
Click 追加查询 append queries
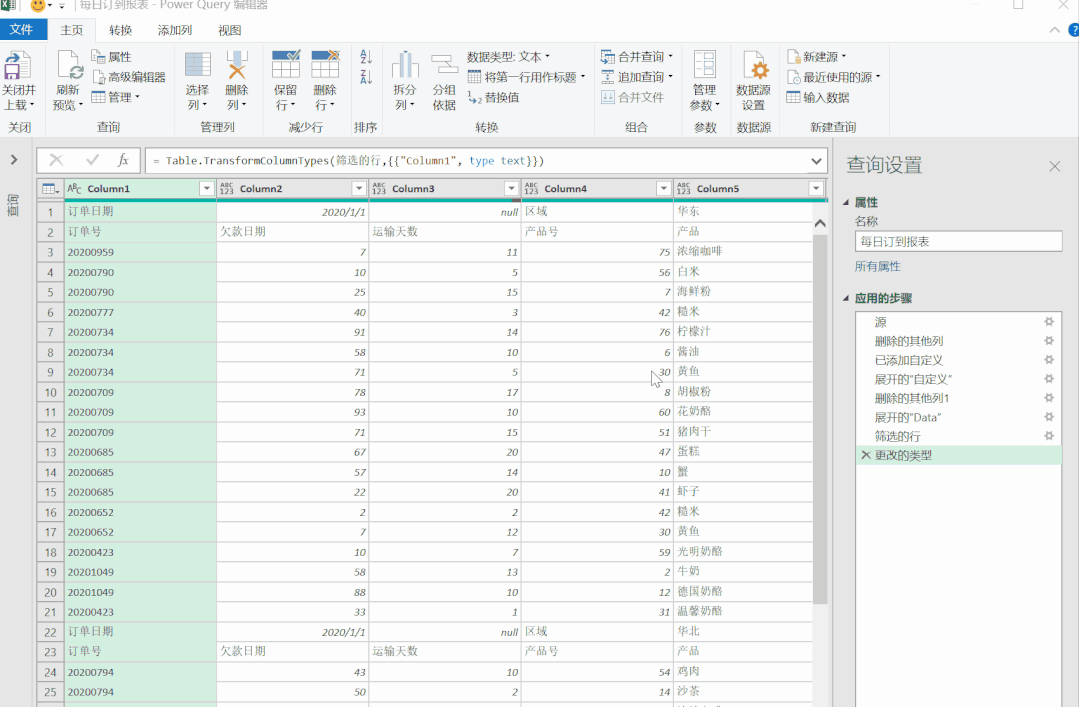637,77
